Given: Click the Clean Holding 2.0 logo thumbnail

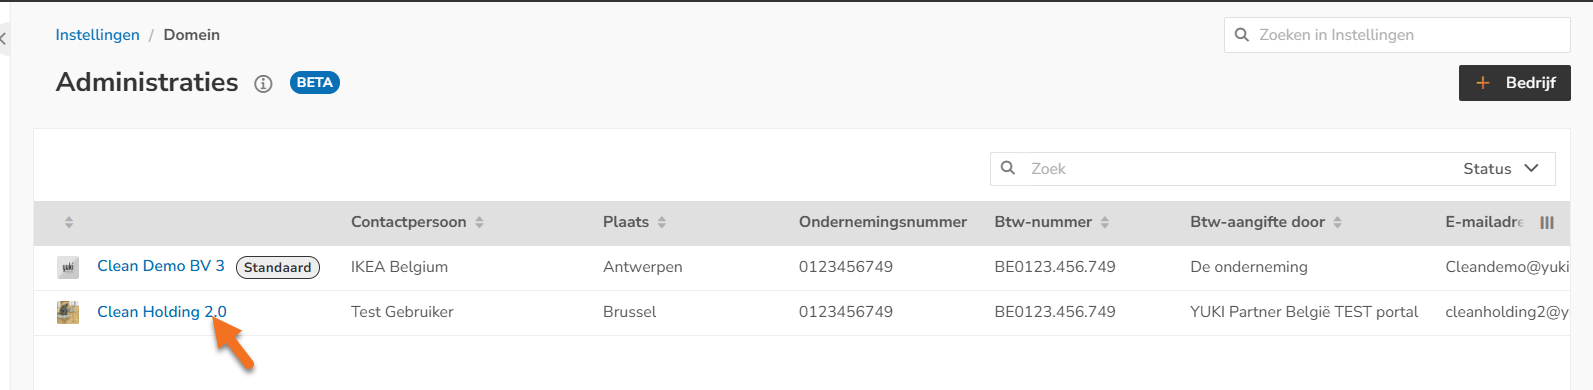Looking at the screenshot, I should click(x=68, y=312).
